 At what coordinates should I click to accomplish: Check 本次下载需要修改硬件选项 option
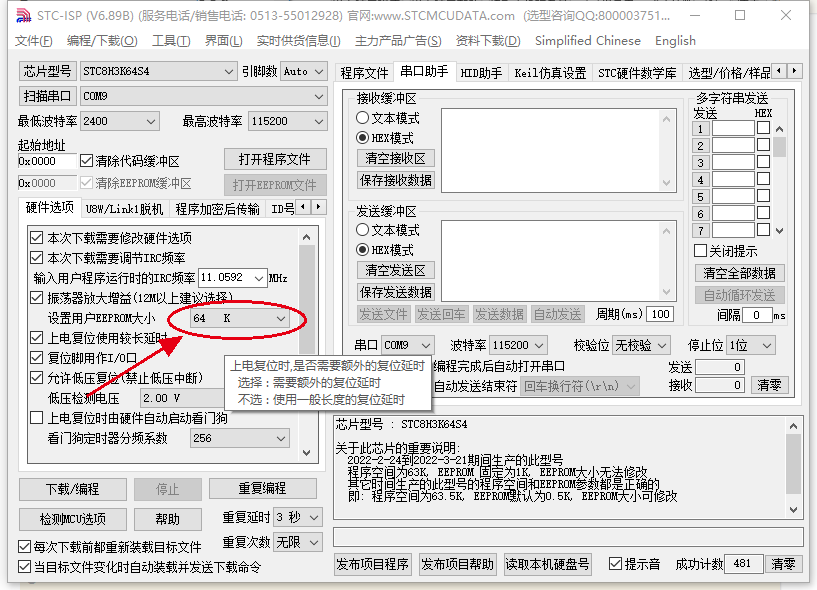[x=36, y=238]
